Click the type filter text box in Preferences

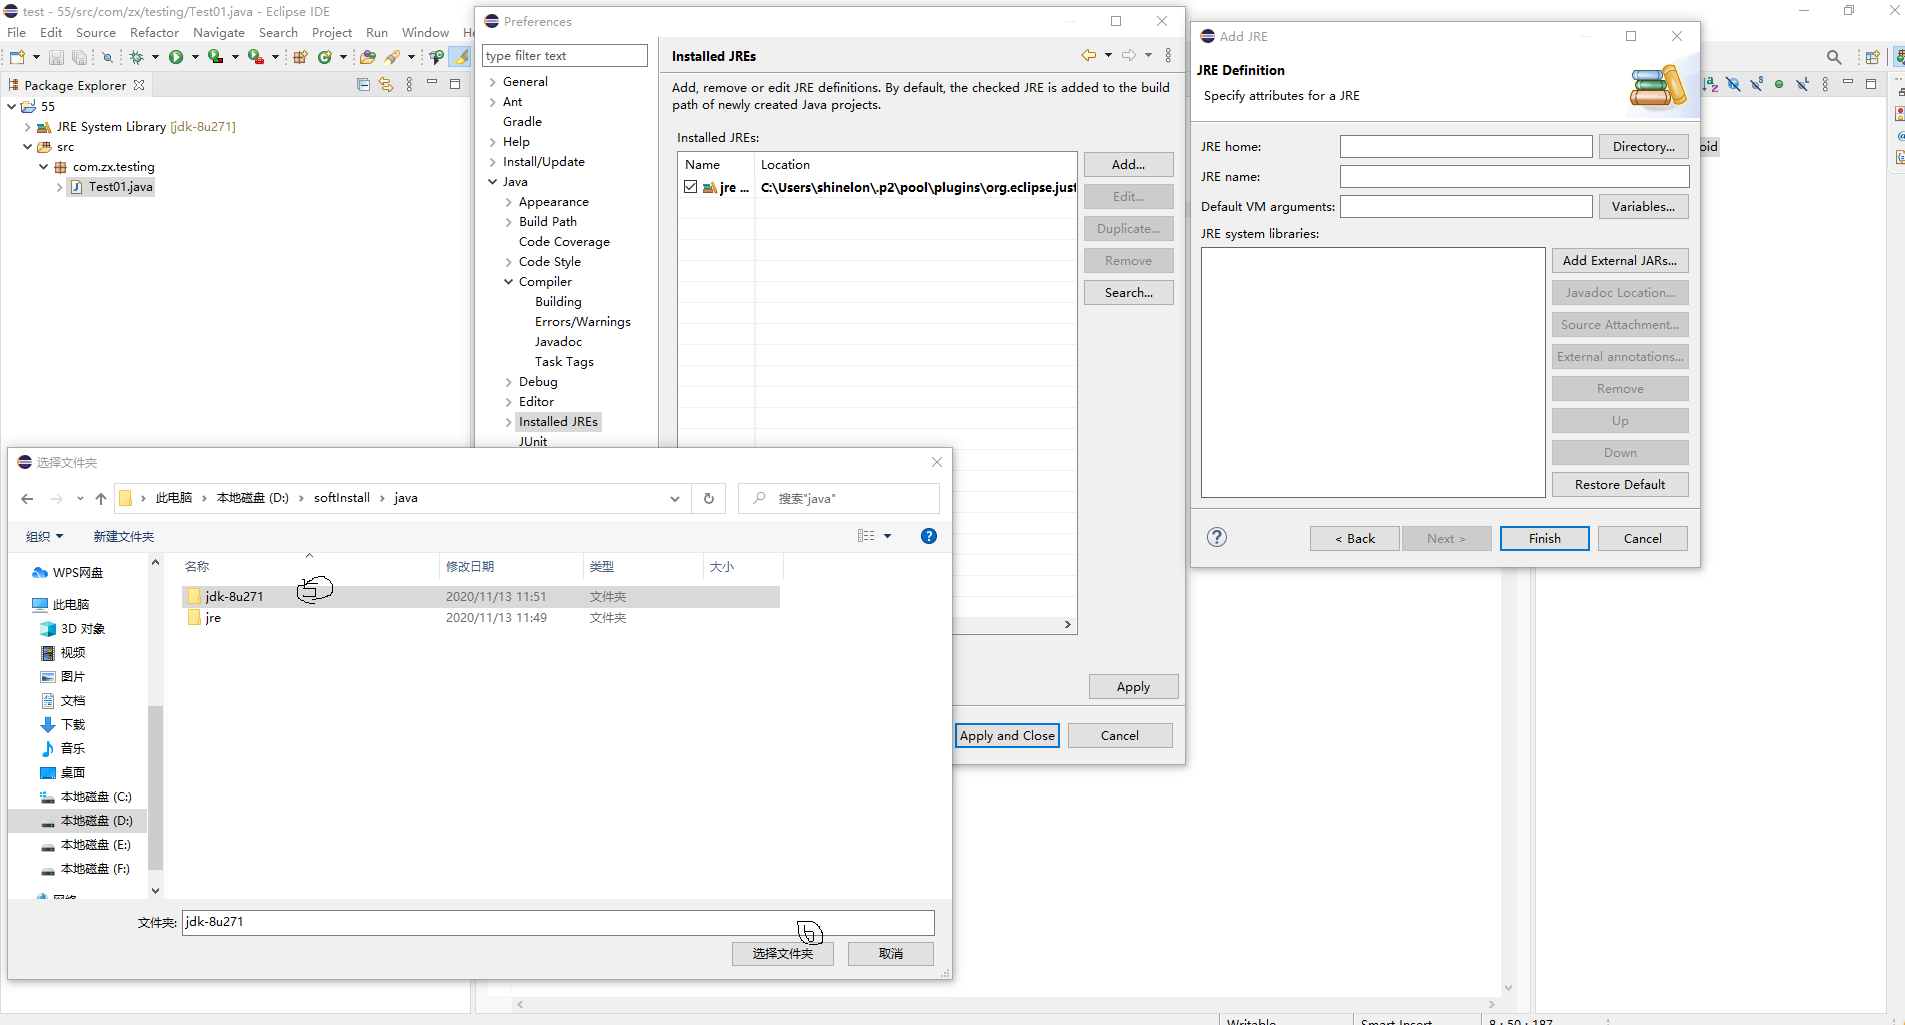tap(564, 55)
